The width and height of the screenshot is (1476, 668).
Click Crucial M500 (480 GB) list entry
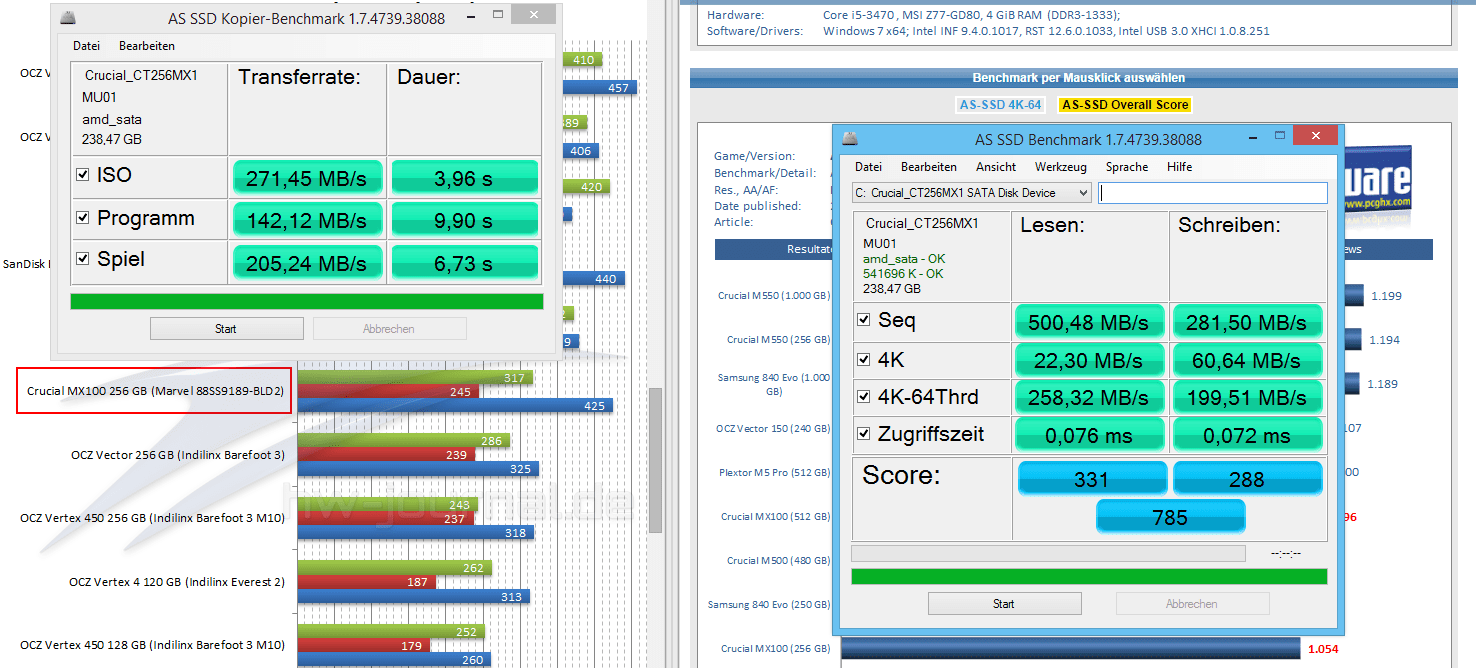(779, 560)
